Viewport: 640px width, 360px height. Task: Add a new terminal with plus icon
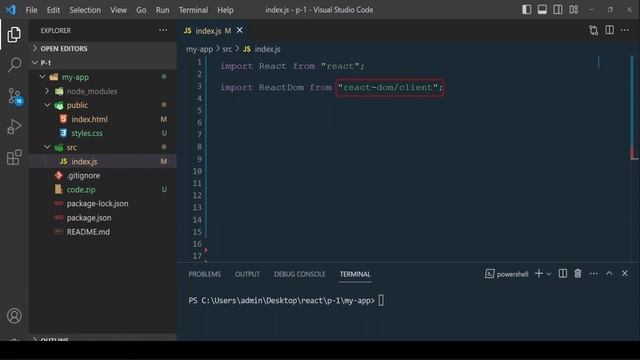click(539, 273)
